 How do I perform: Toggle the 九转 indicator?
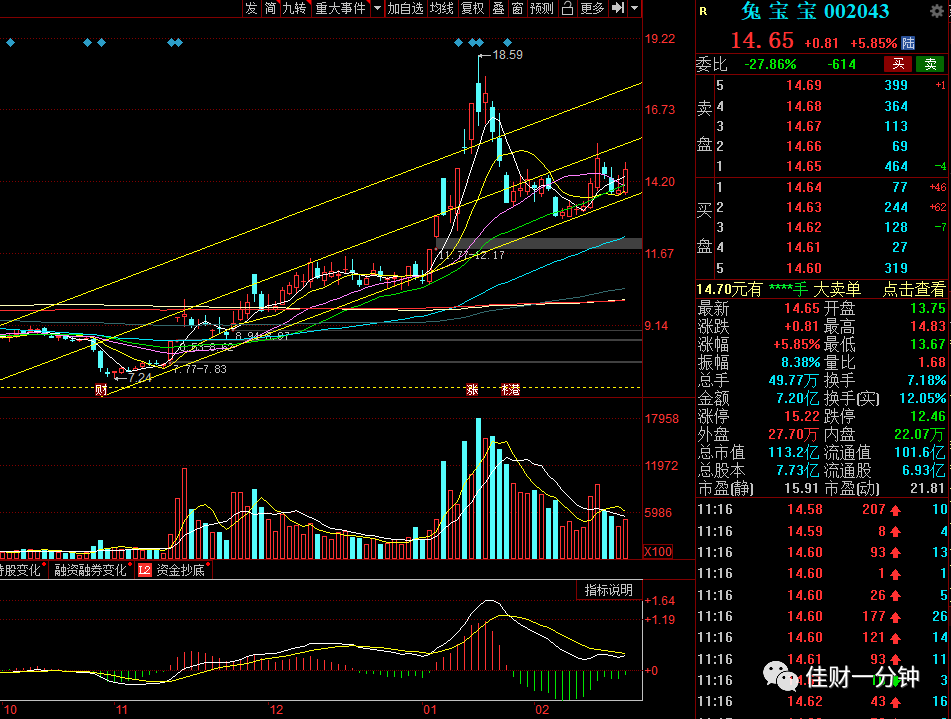pos(295,8)
